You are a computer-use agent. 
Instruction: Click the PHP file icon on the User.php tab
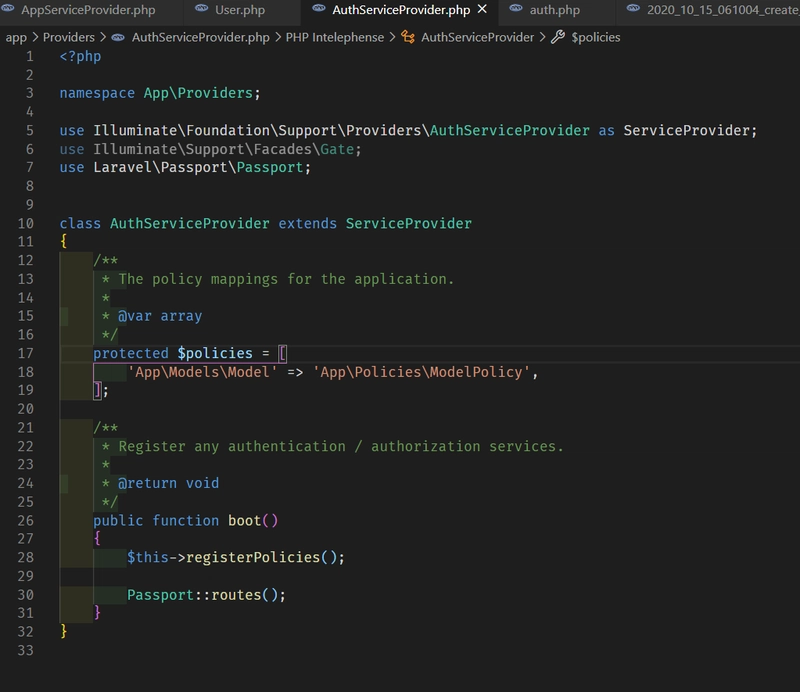click(x=202, y=9)
